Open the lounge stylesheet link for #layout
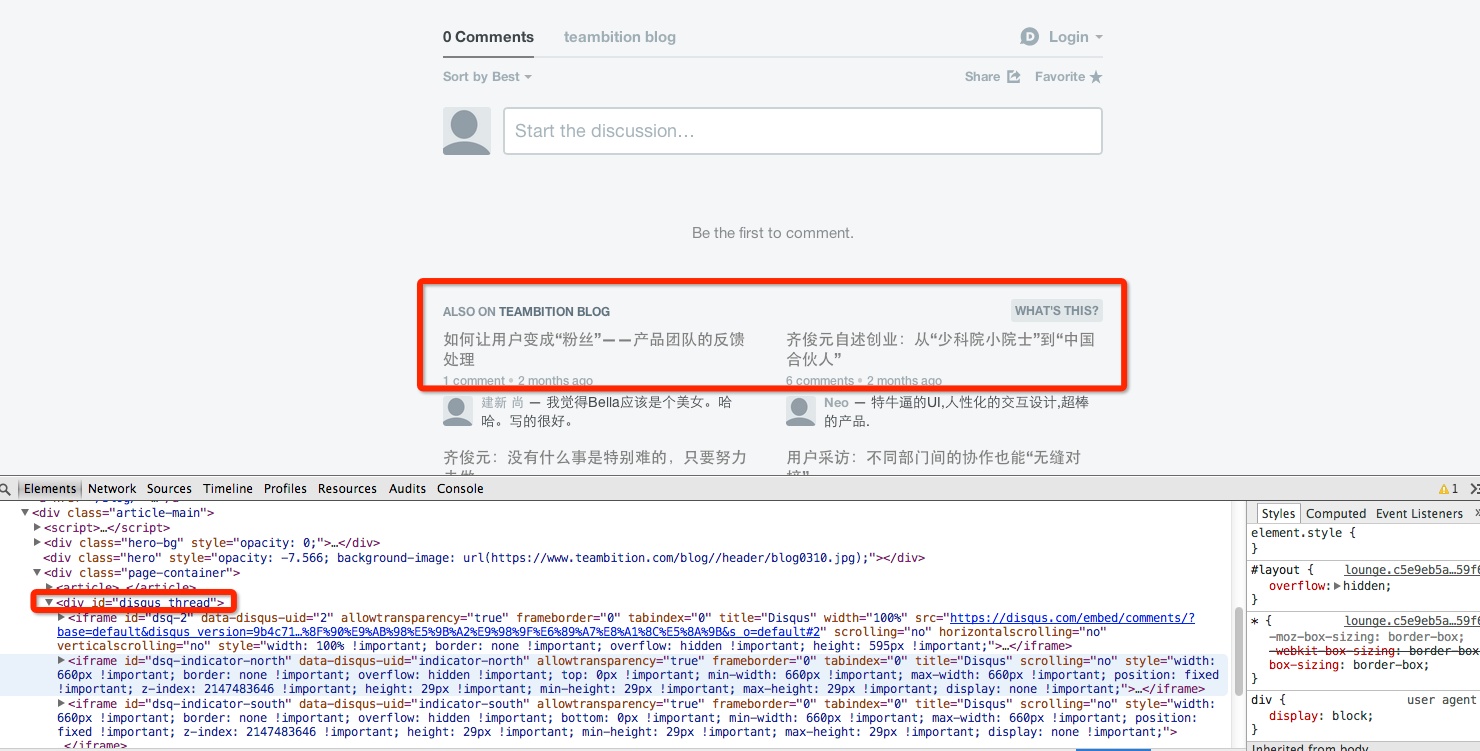The image size is (1480, 751). pos(1411,570)
